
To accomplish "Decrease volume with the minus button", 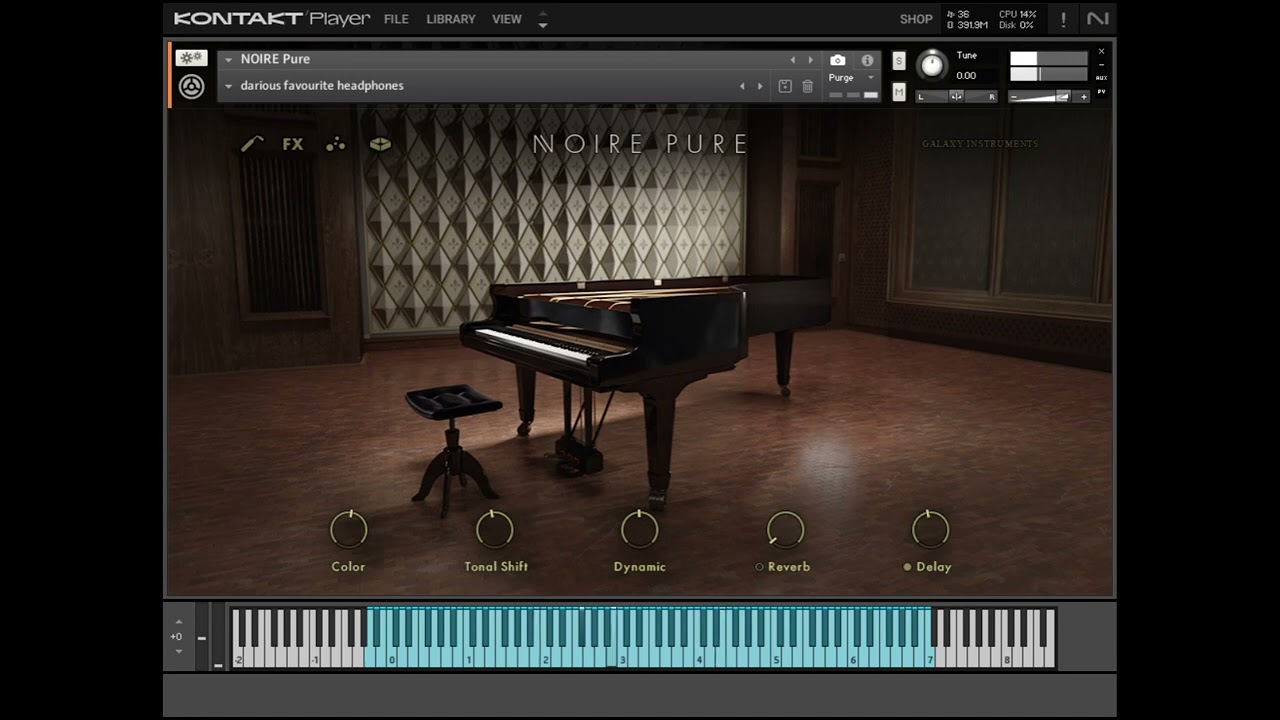I will point(1013,97).
